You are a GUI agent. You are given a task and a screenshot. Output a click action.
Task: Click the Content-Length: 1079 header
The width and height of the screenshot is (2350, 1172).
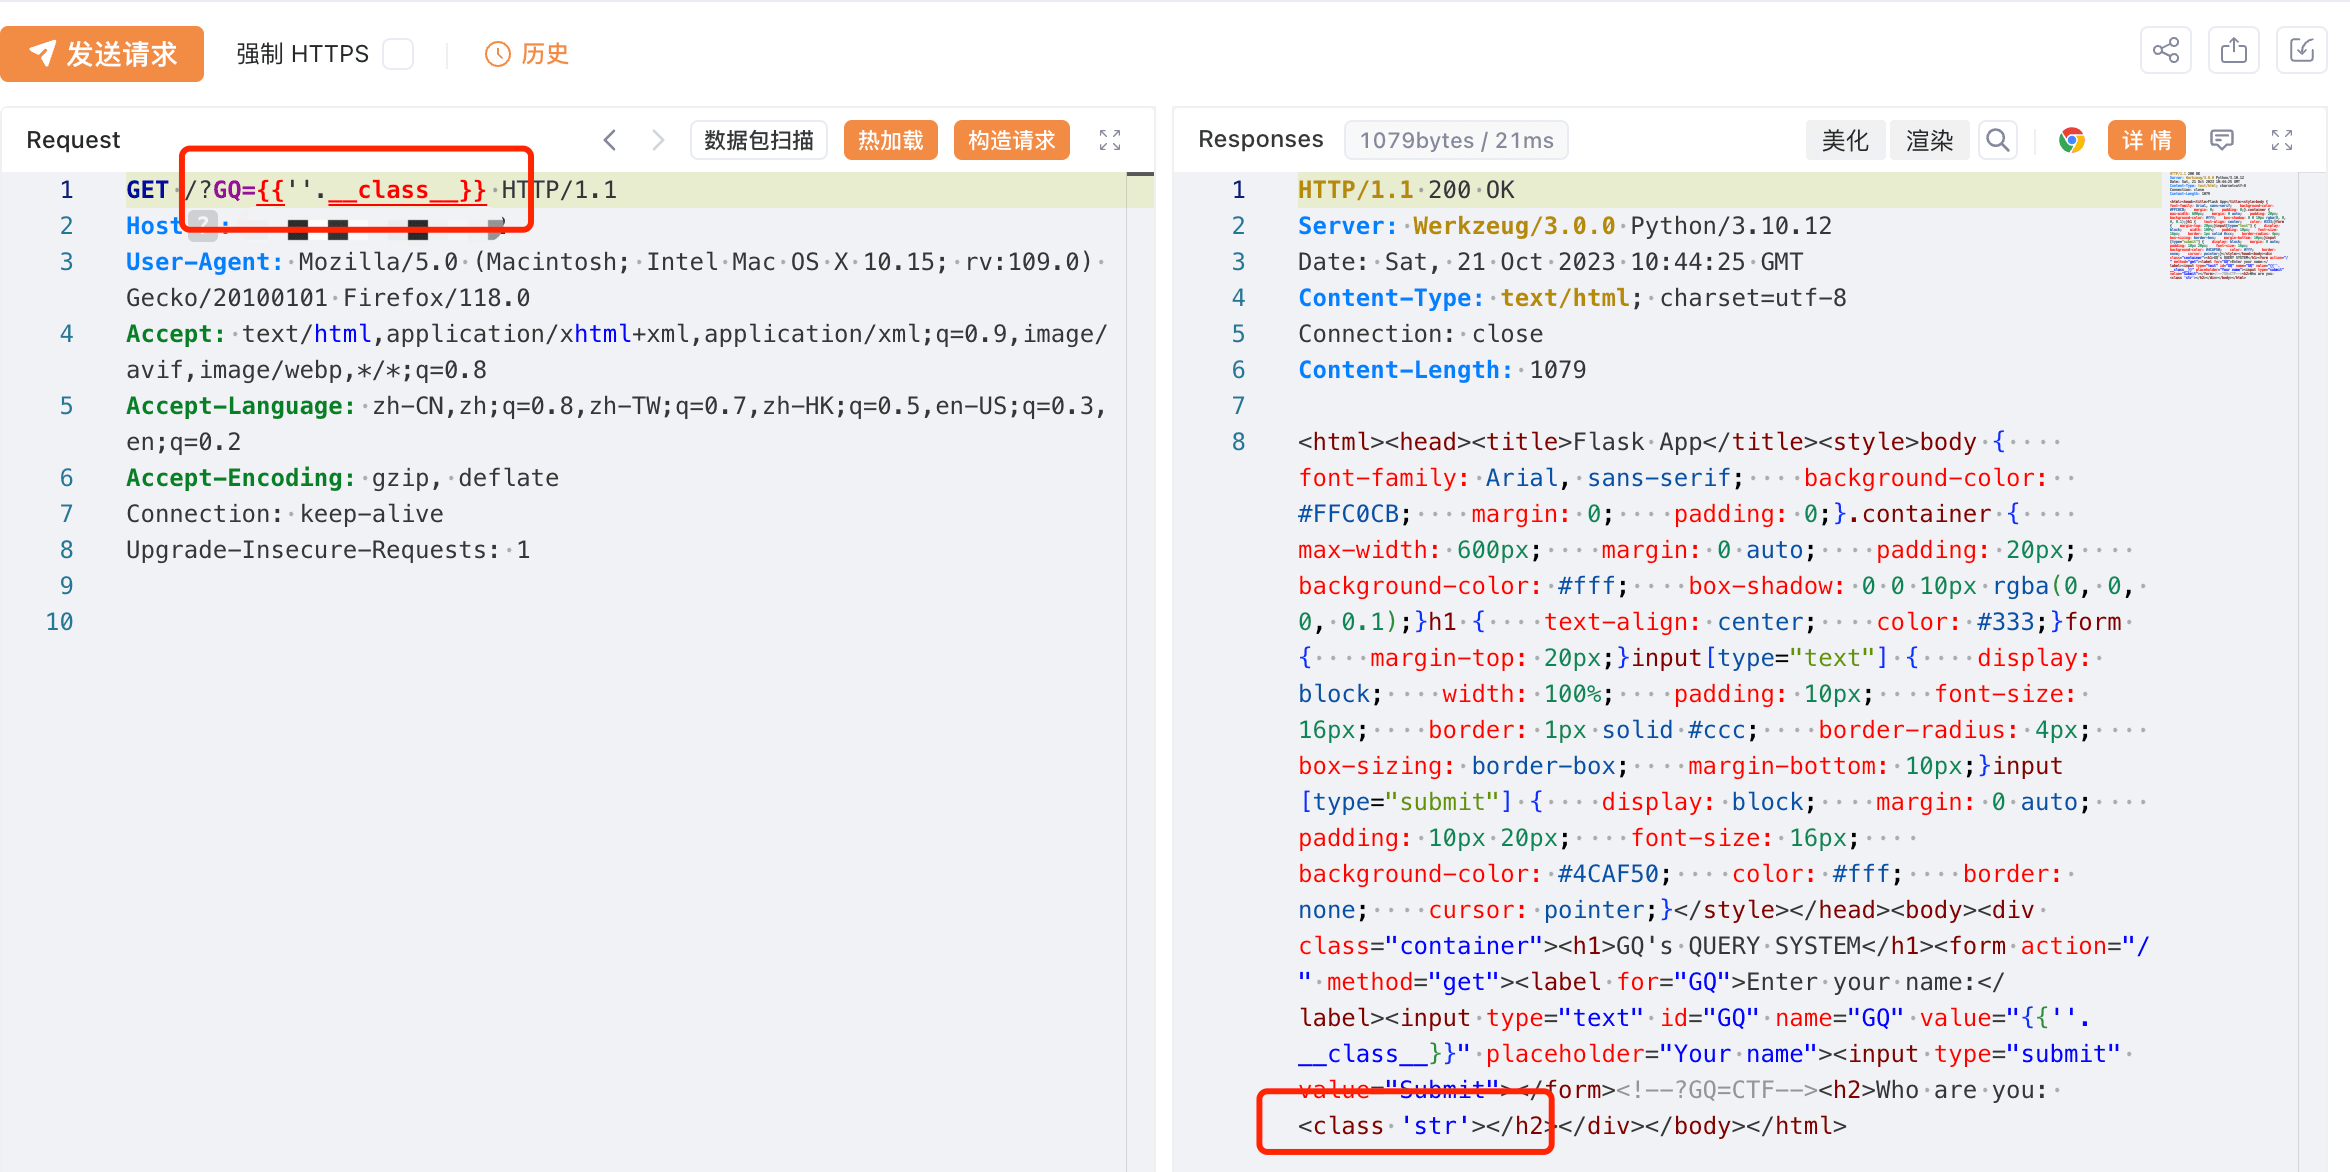point(1442,370)
